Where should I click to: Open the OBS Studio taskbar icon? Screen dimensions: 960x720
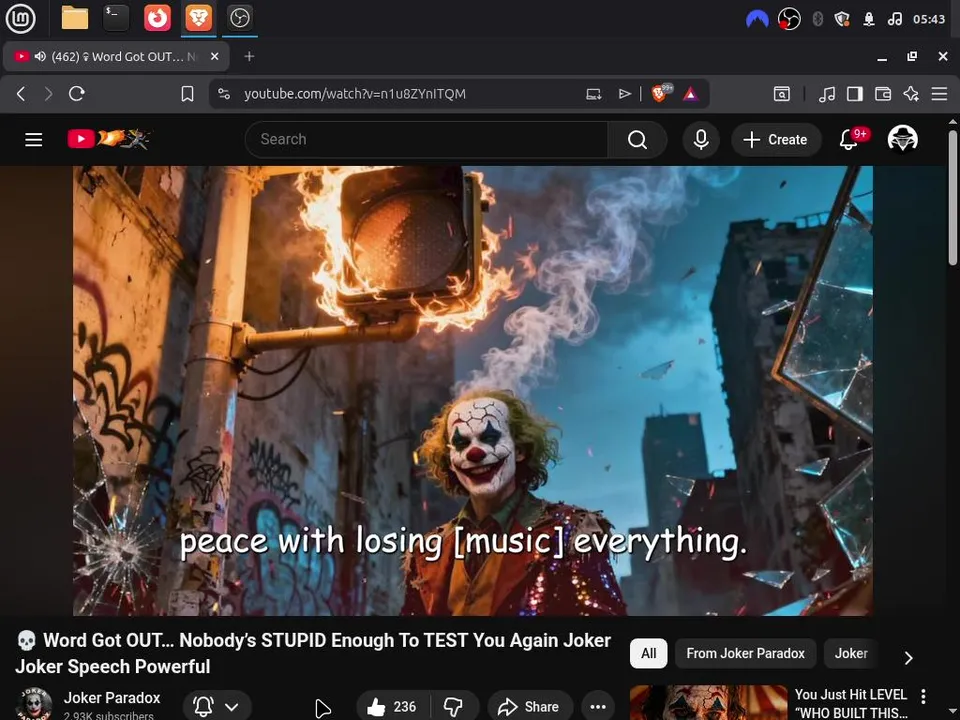pyautogui.click(x=239, y=18)
